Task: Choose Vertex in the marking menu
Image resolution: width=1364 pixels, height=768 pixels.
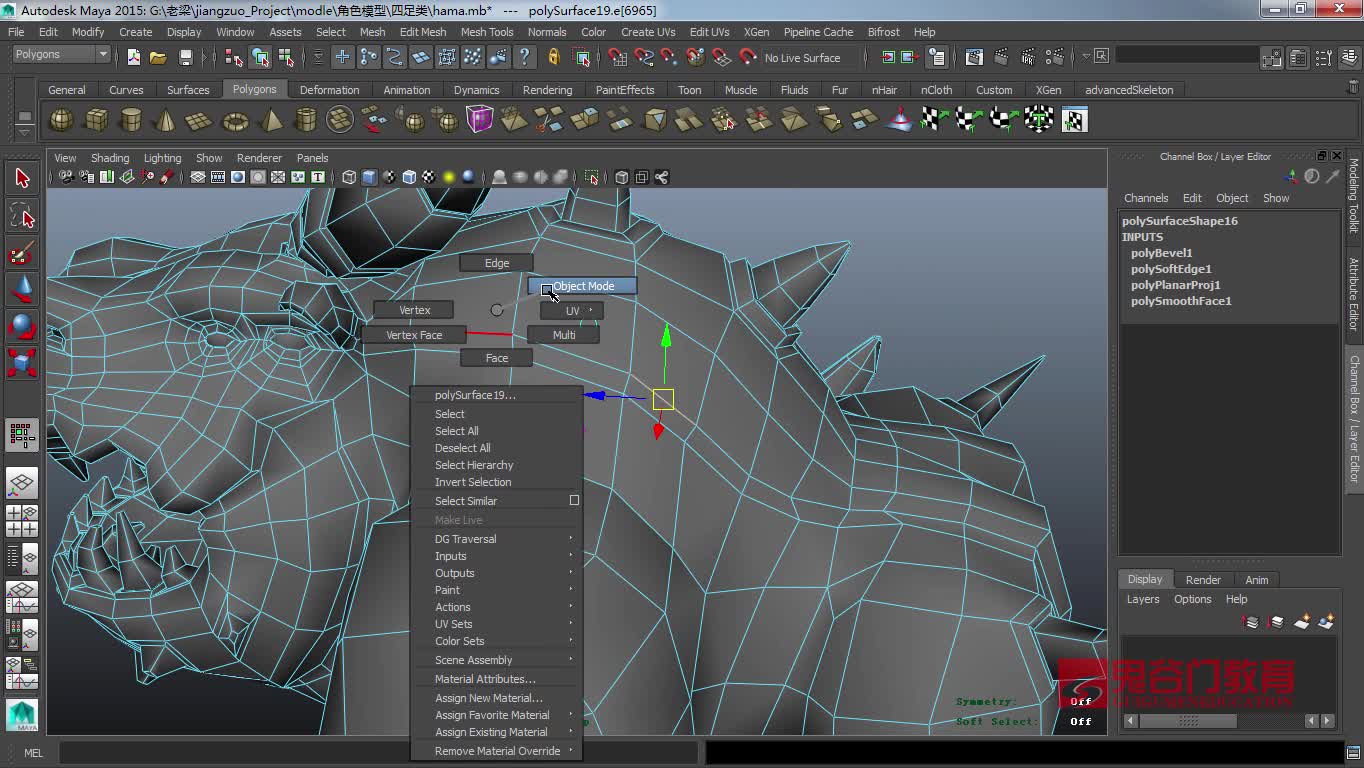Action: (414, 310)
